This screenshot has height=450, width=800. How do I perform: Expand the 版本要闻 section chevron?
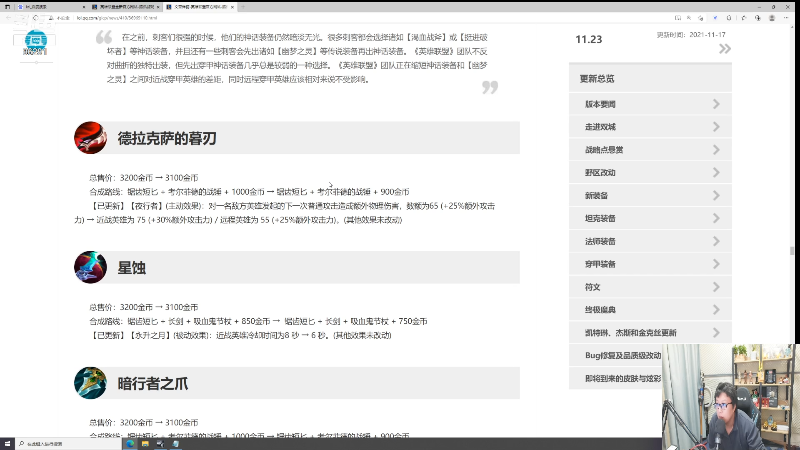(x=716, y=104)
